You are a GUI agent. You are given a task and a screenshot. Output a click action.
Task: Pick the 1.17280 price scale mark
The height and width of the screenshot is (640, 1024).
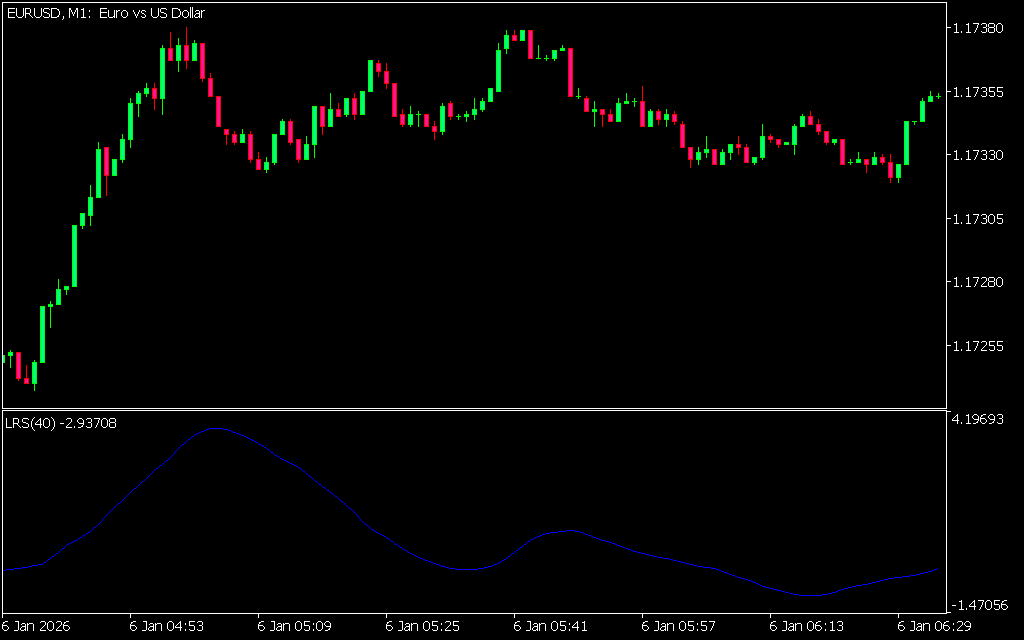(981, 282)
